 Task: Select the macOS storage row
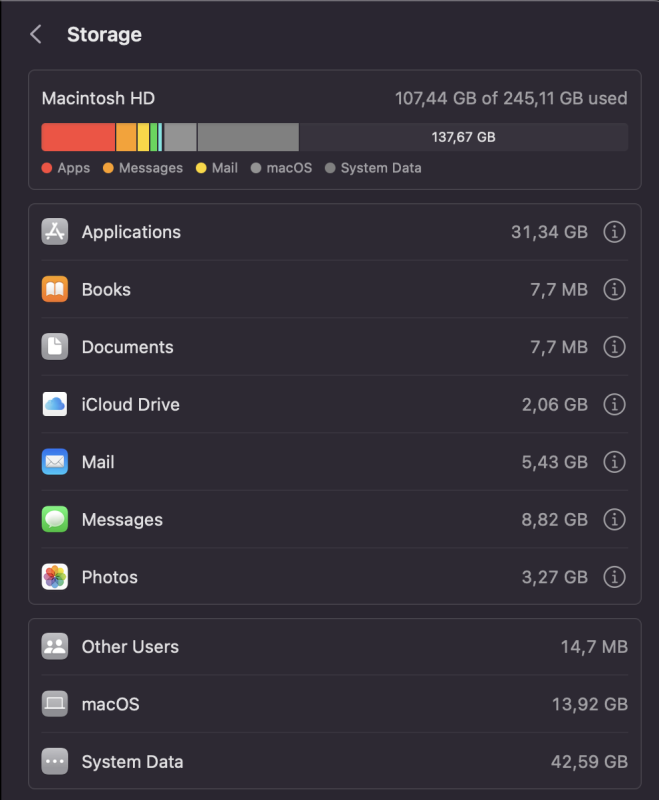335,704
